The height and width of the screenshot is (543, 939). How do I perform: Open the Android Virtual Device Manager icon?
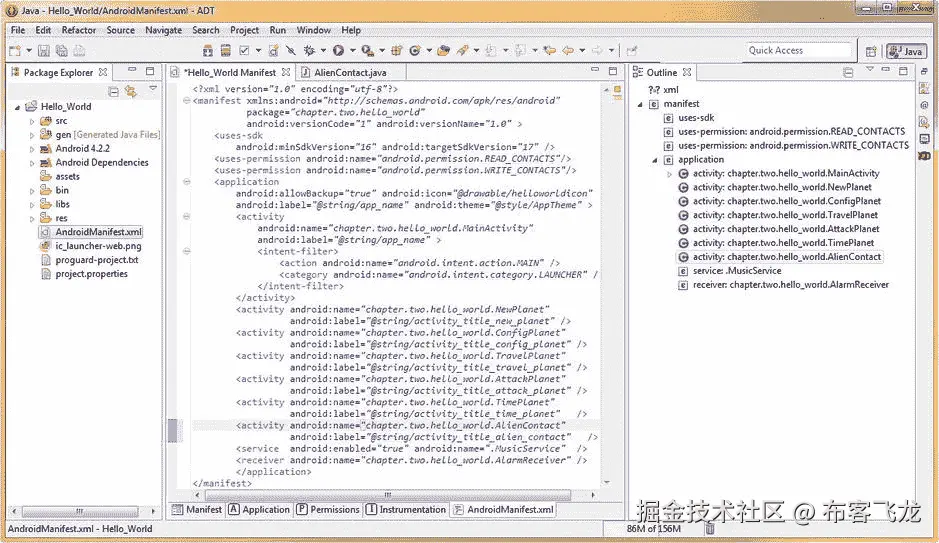(226, 51)
